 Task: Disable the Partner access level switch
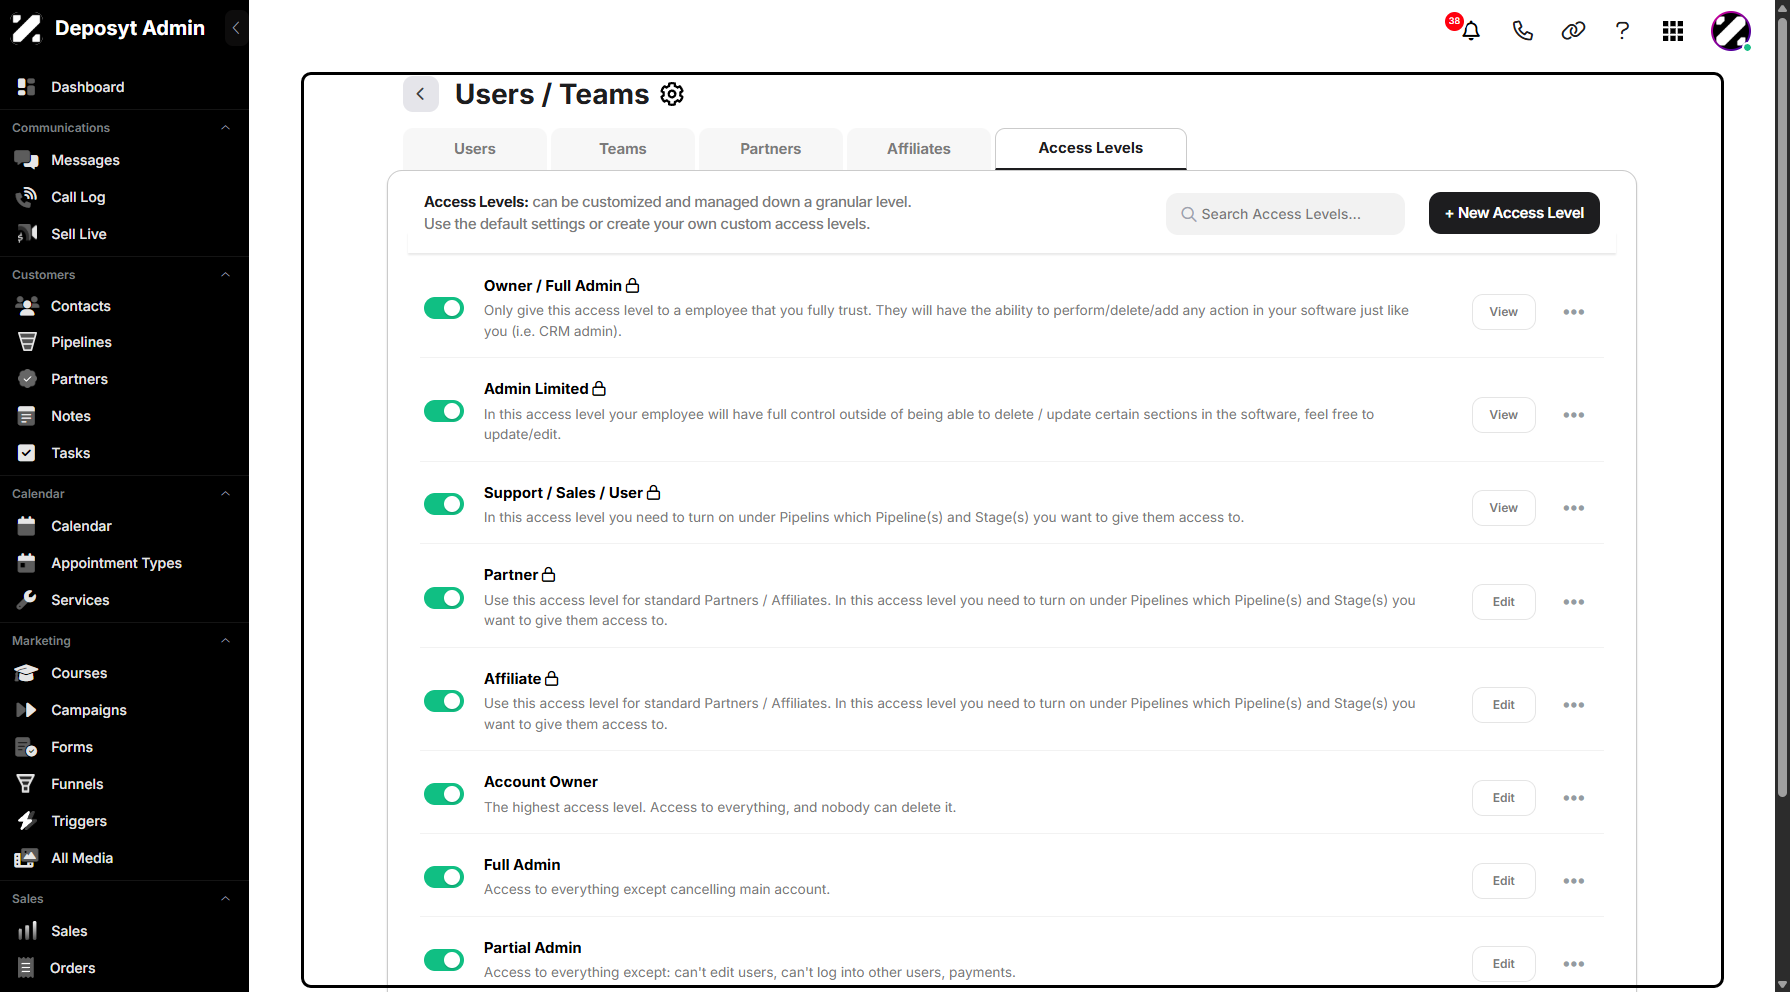[444, 598]
